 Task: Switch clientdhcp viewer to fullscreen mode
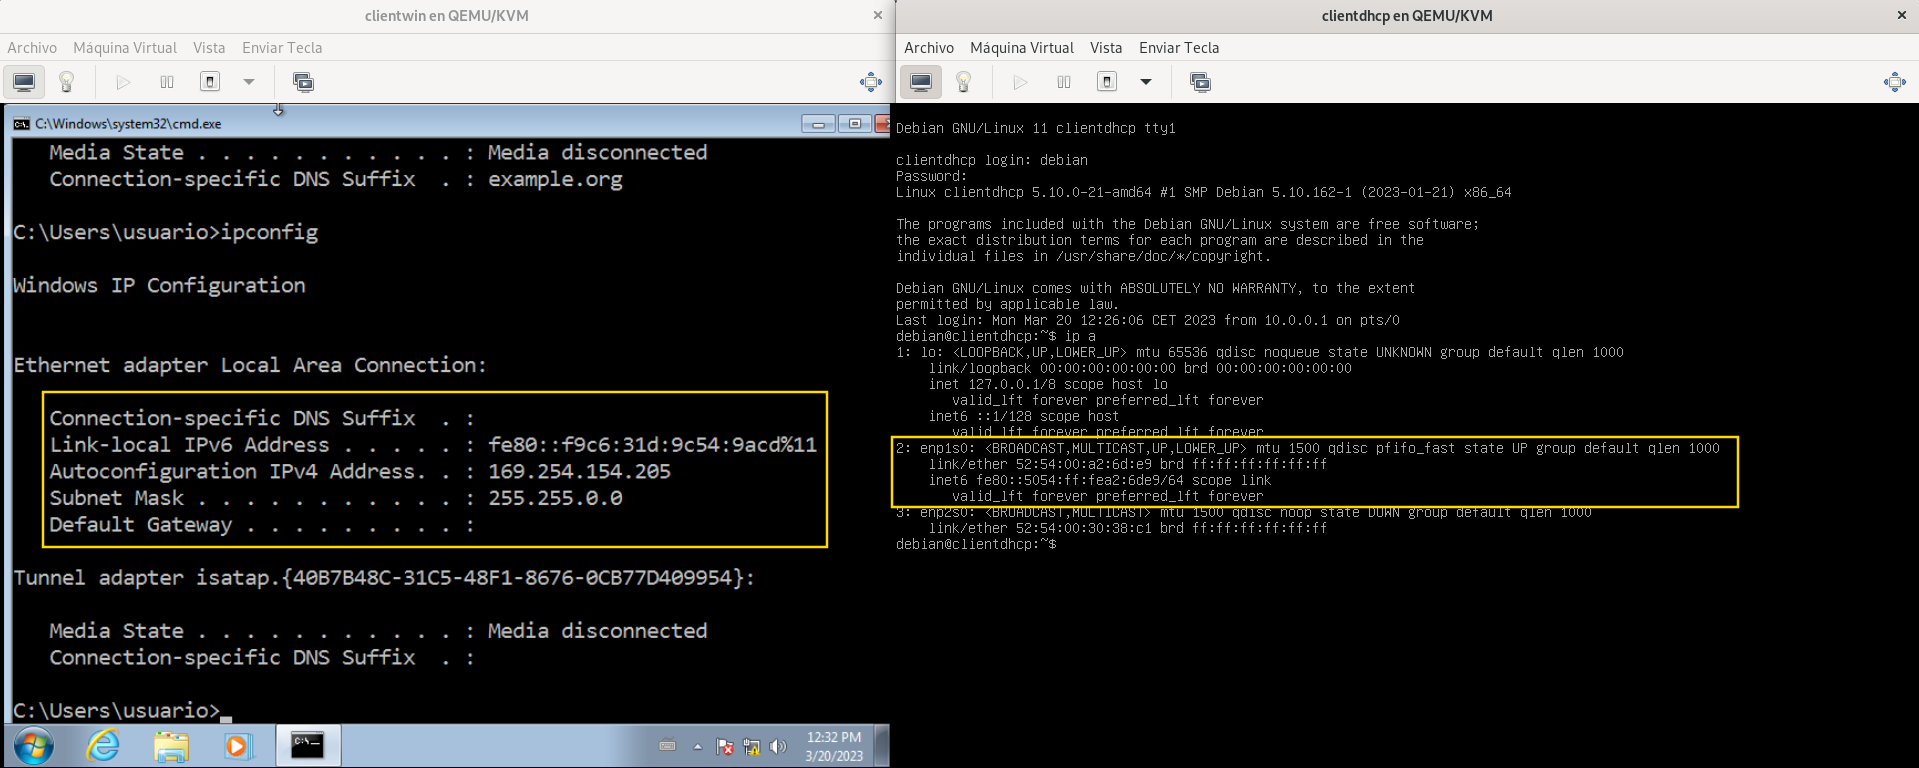(1894, 82)
